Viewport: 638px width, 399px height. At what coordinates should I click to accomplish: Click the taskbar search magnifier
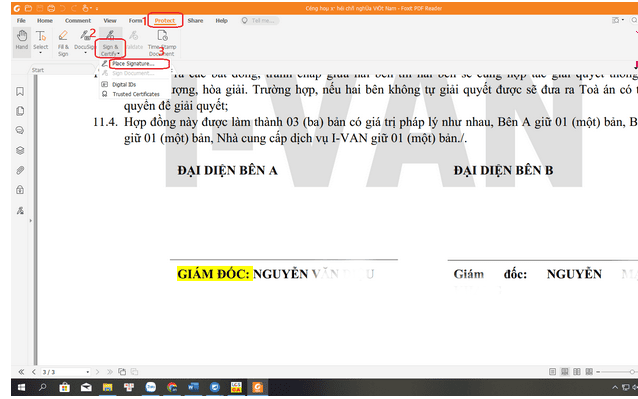[42, 388]
